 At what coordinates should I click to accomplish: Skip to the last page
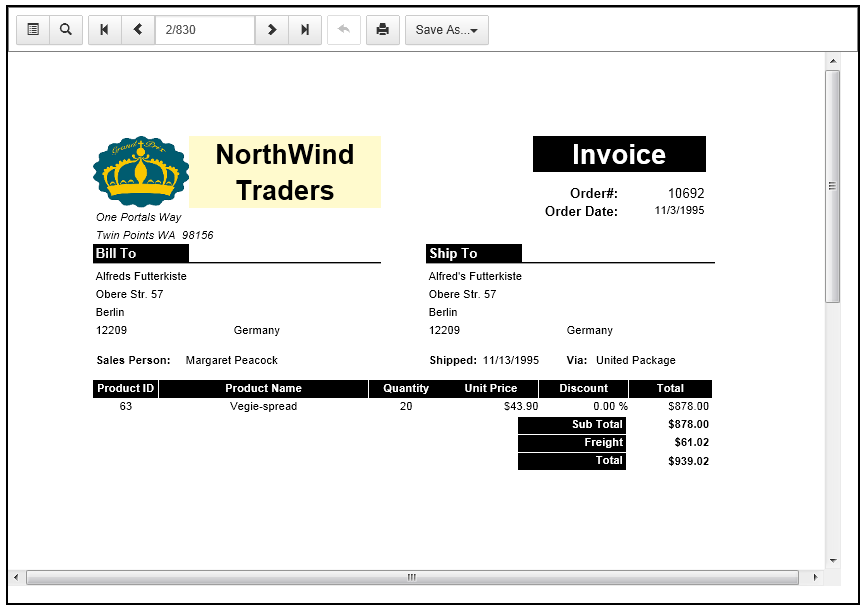(305, 30)
